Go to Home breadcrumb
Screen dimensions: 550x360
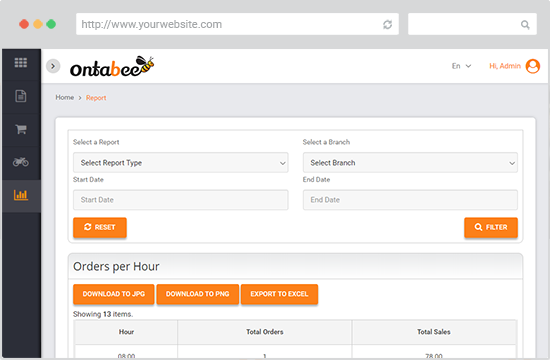[65, 97]
